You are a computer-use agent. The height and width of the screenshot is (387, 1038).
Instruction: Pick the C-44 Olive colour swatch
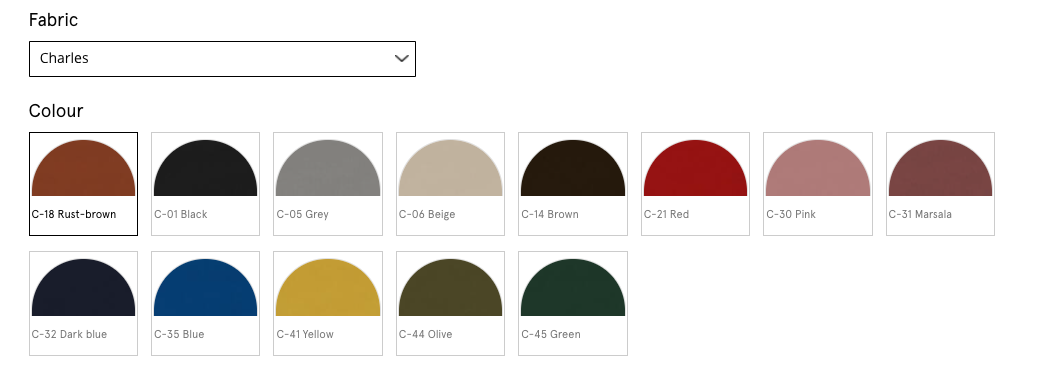tap(450, 304)
